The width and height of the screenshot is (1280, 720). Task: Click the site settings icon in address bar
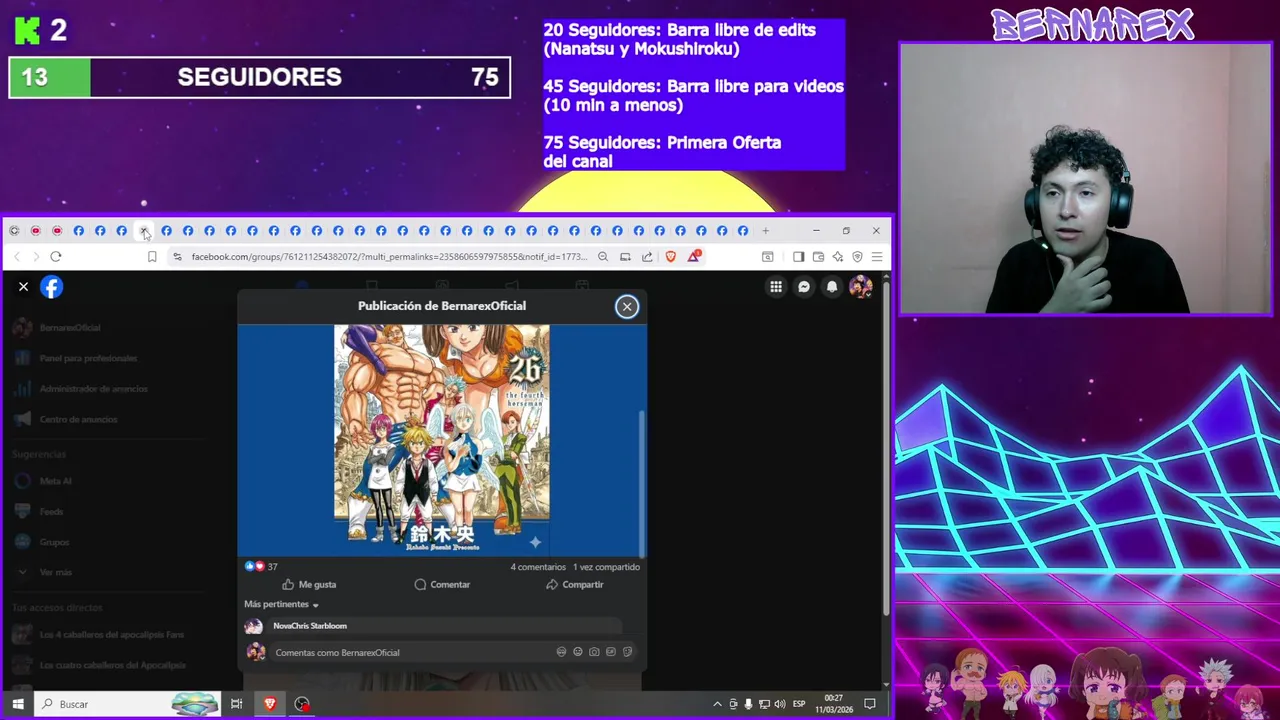point(177,257)
